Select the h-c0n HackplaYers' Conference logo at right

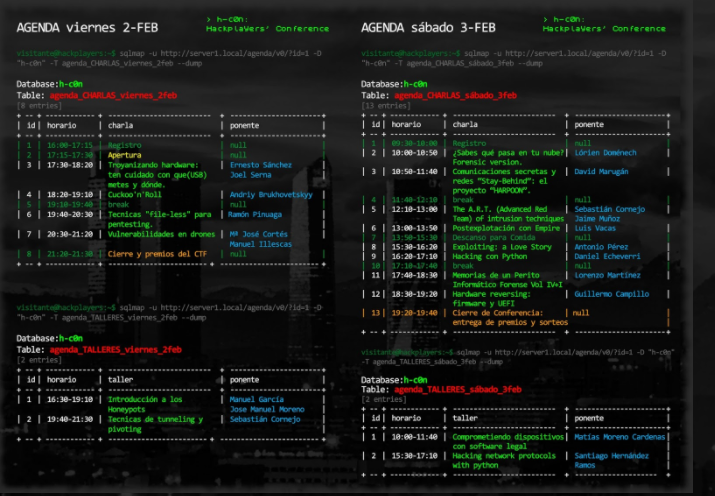610,24
